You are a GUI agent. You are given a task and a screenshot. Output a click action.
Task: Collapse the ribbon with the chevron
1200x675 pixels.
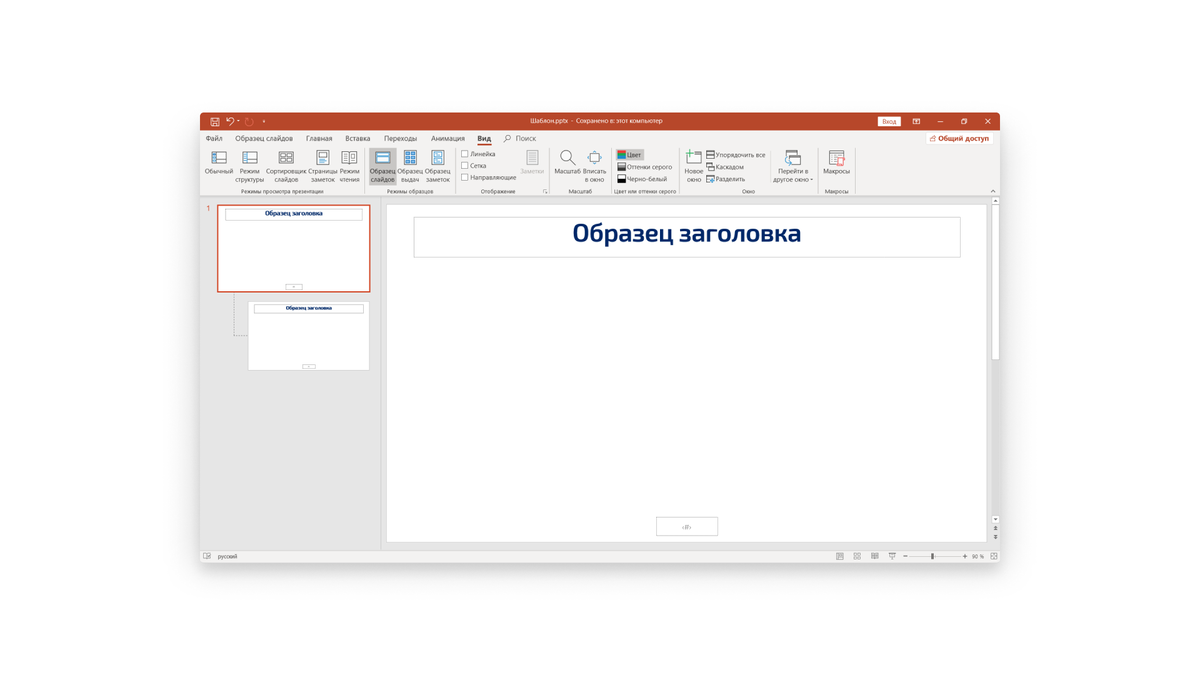(x=993, y=191)
